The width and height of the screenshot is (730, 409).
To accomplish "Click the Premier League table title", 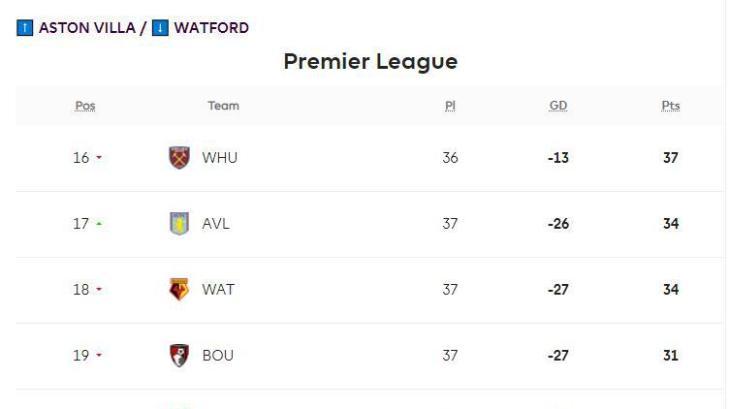I will pyautogui.click(x=371, y=62).
